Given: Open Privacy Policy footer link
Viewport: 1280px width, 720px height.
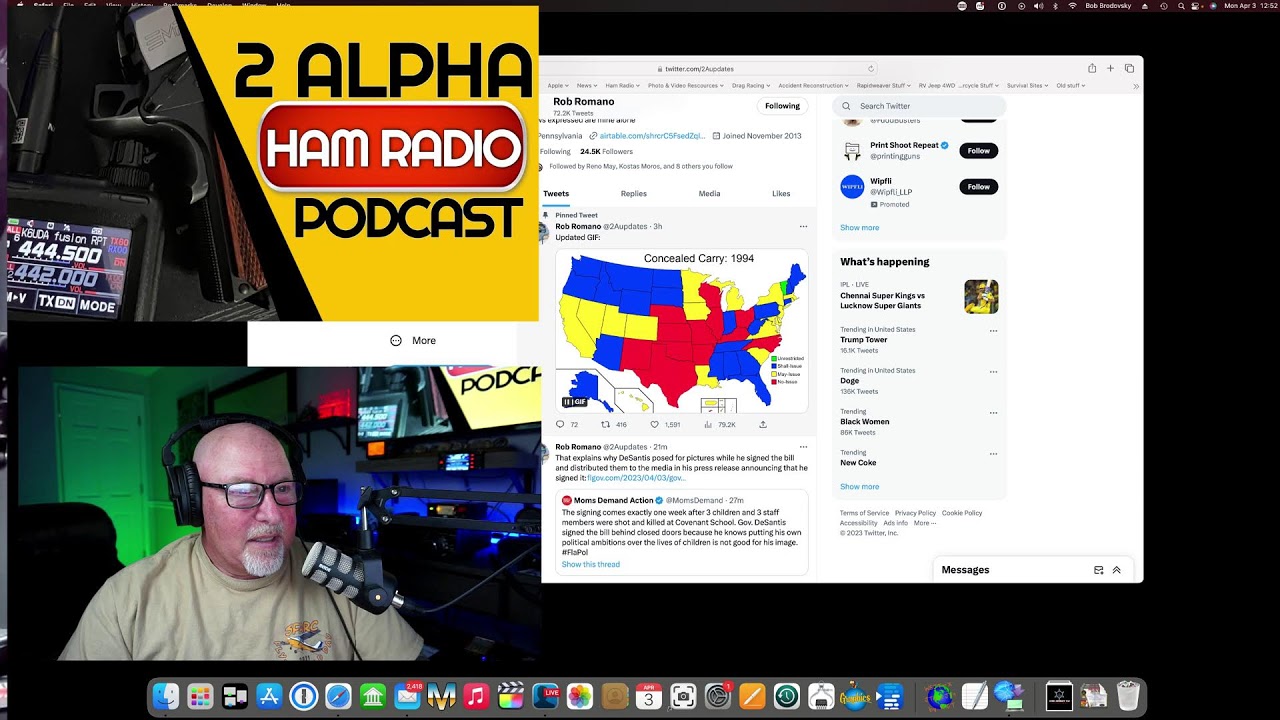Looking at the screenshot, I should [915, 513].
